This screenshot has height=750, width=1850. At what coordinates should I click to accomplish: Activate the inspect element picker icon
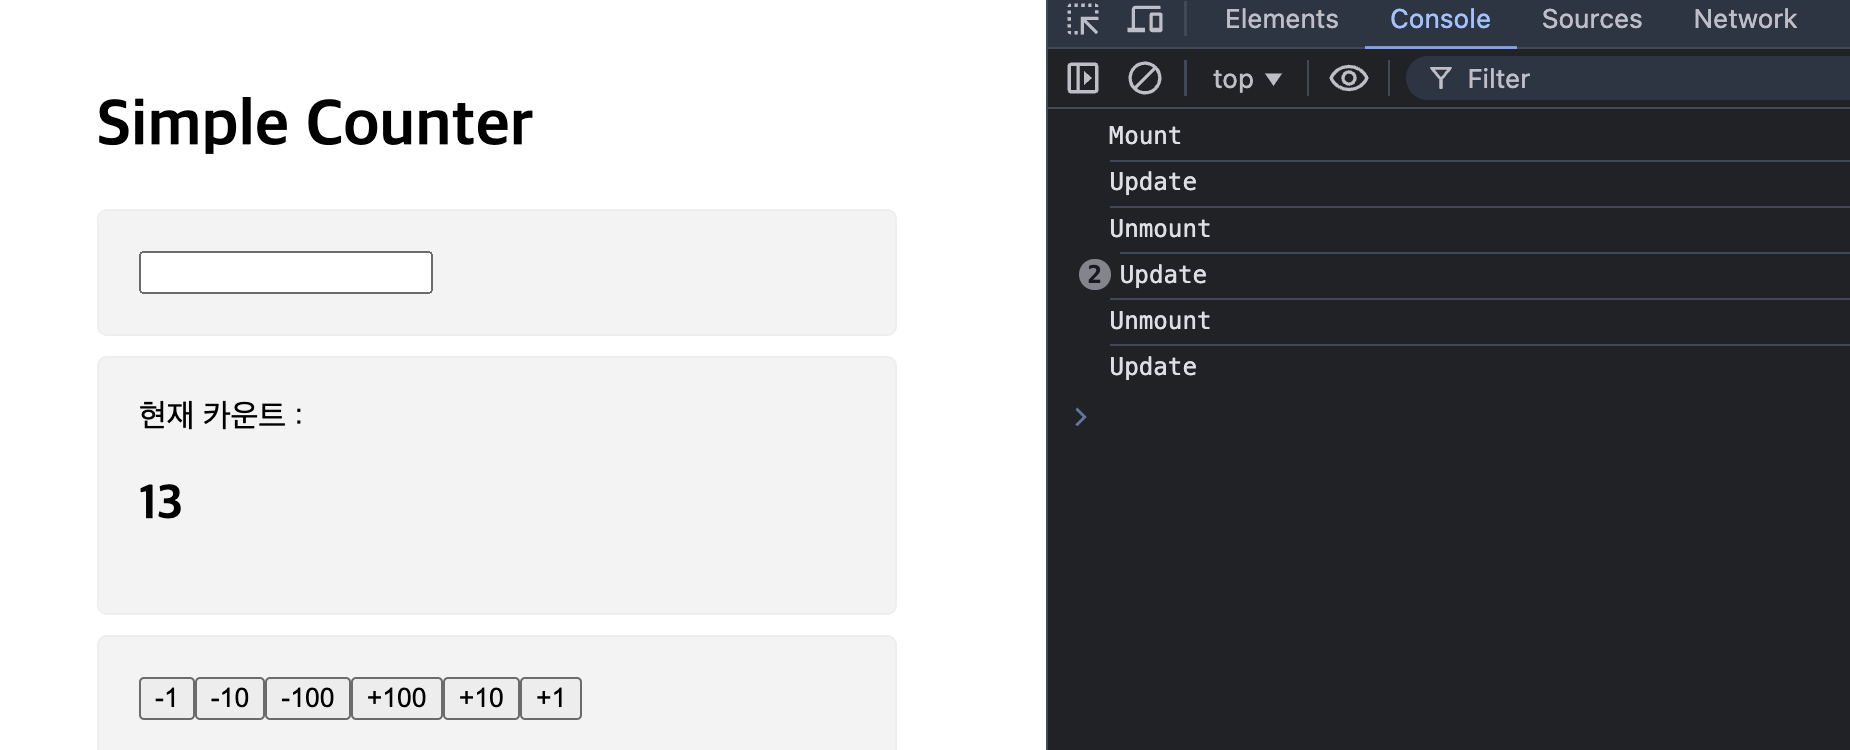(1083, 19)
